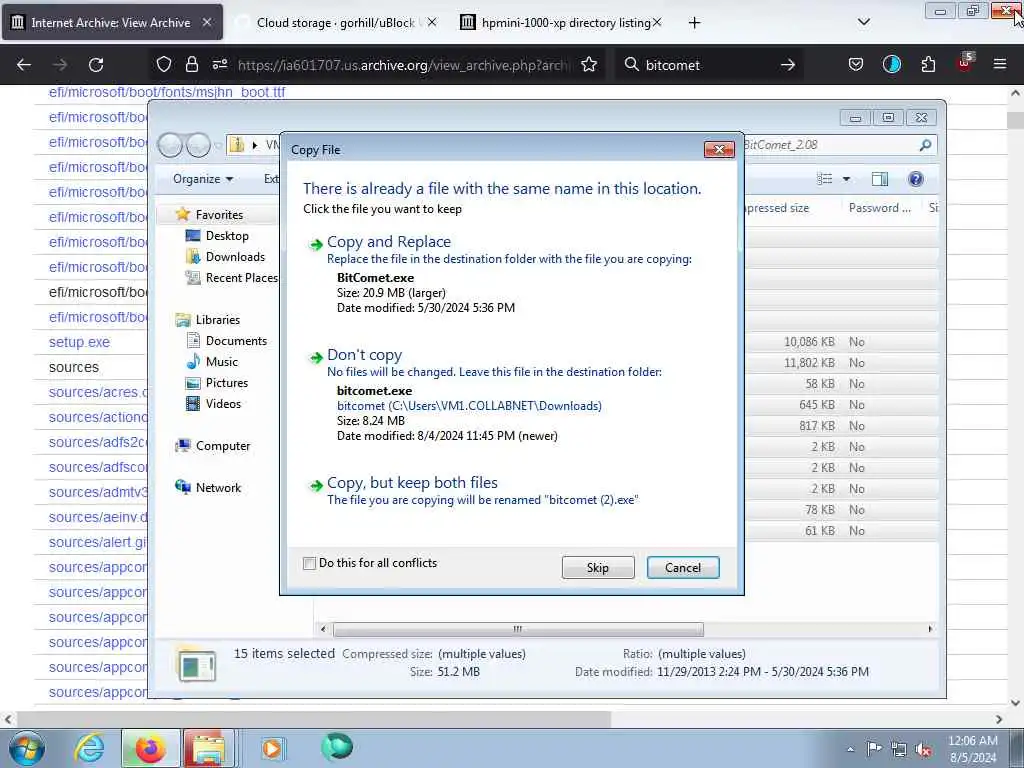Choose Copy and Replace option
1024x768 pixels.
click(389, 242)
